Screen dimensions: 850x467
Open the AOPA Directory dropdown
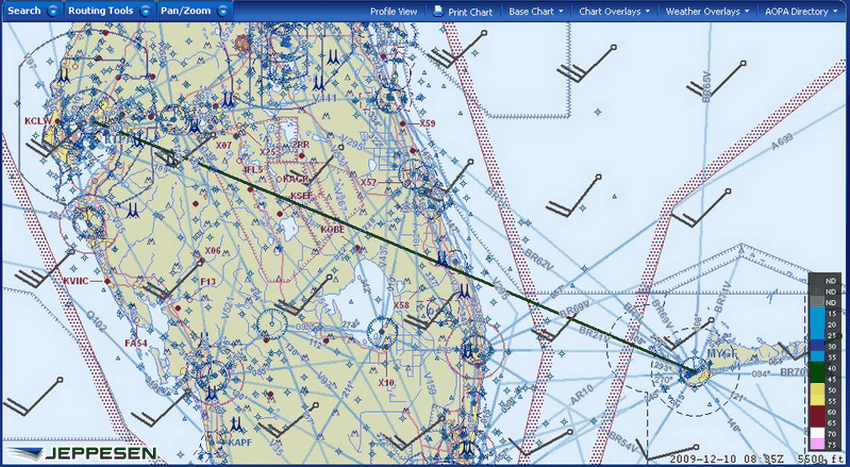coord(801,11)
